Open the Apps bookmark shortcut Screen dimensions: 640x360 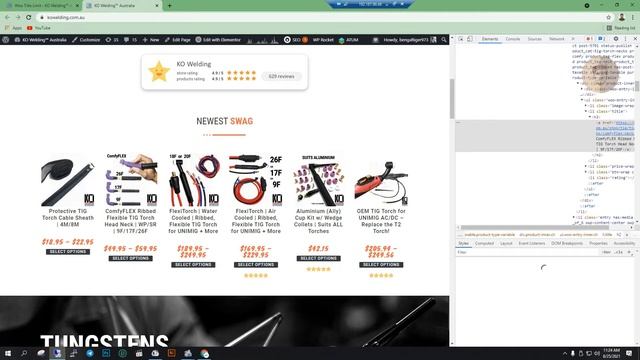point(13,28)
